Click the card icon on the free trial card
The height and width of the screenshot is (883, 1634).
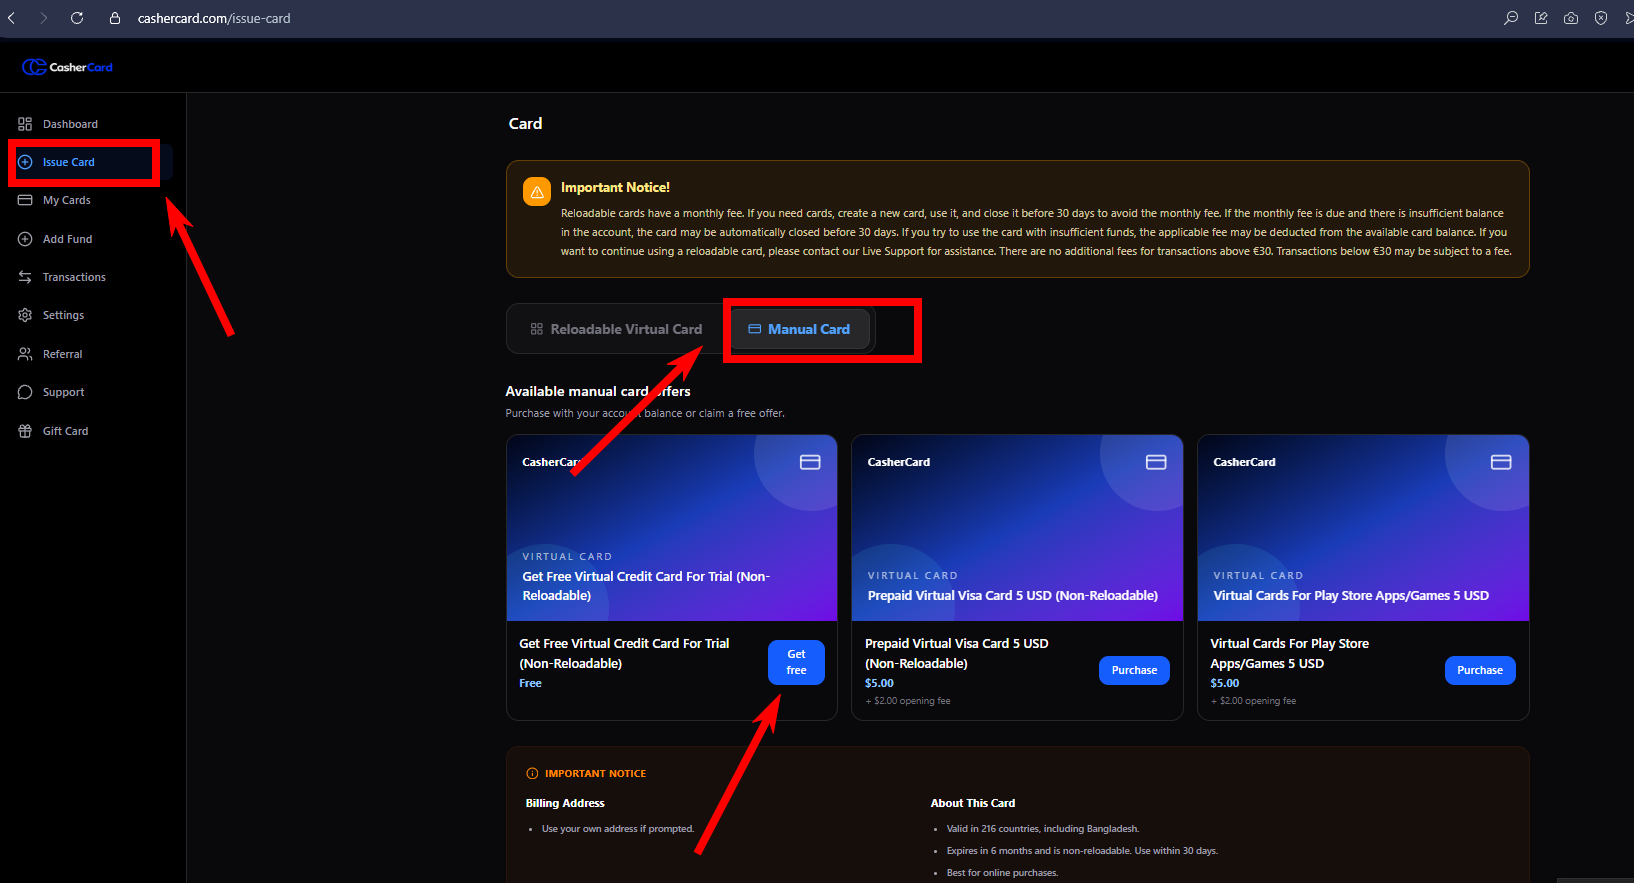810,462
